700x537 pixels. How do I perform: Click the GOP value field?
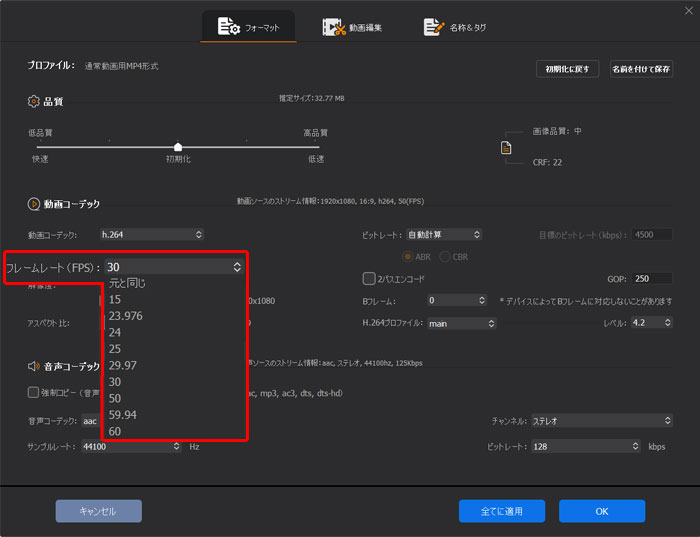(652, 279)
